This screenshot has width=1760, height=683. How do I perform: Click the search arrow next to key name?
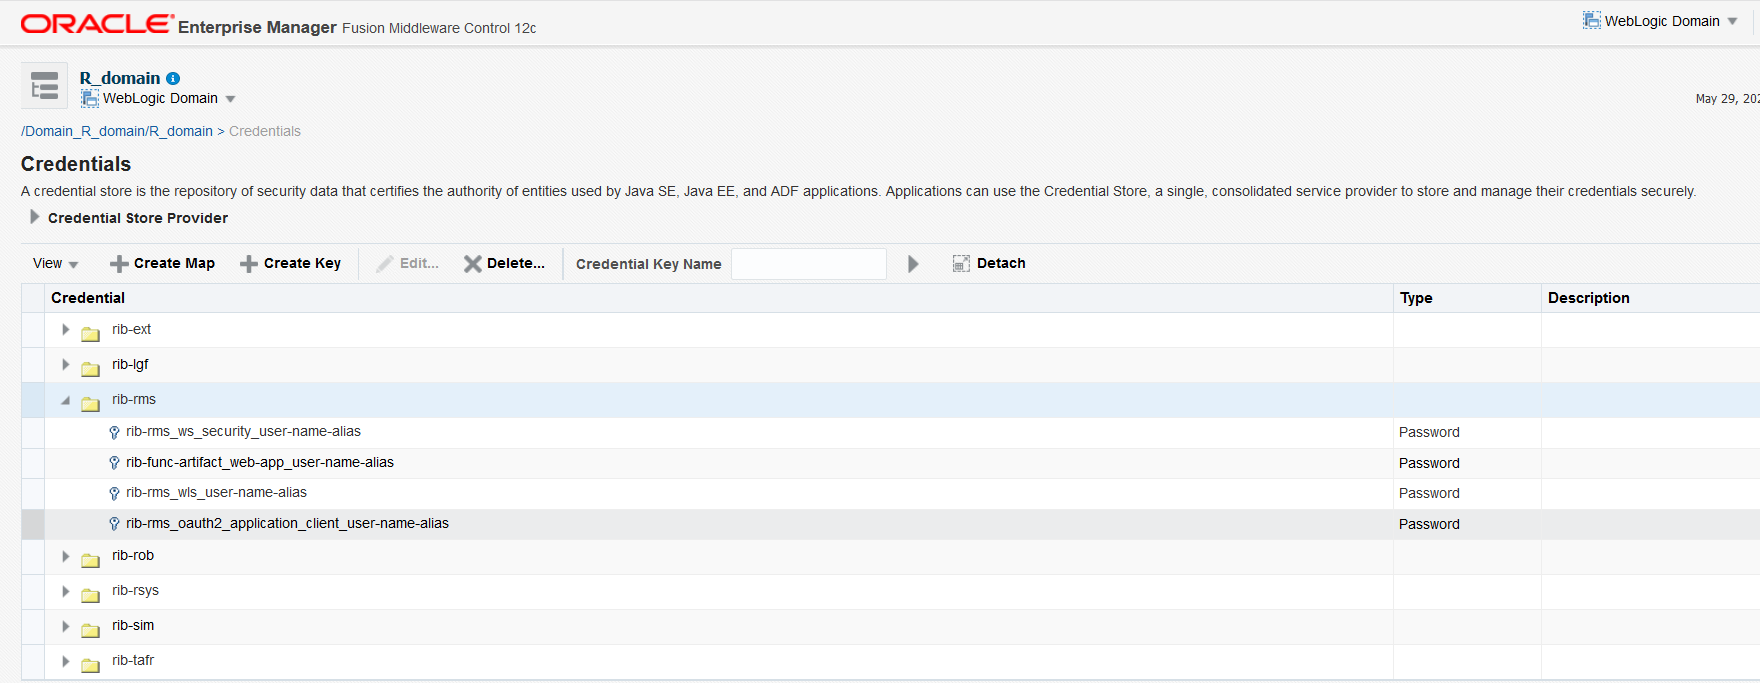click(x=913, y=264)
